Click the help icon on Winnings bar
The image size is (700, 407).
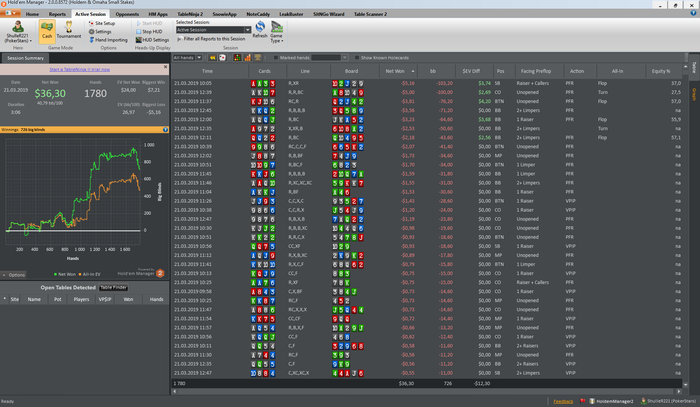coord(165,129)
